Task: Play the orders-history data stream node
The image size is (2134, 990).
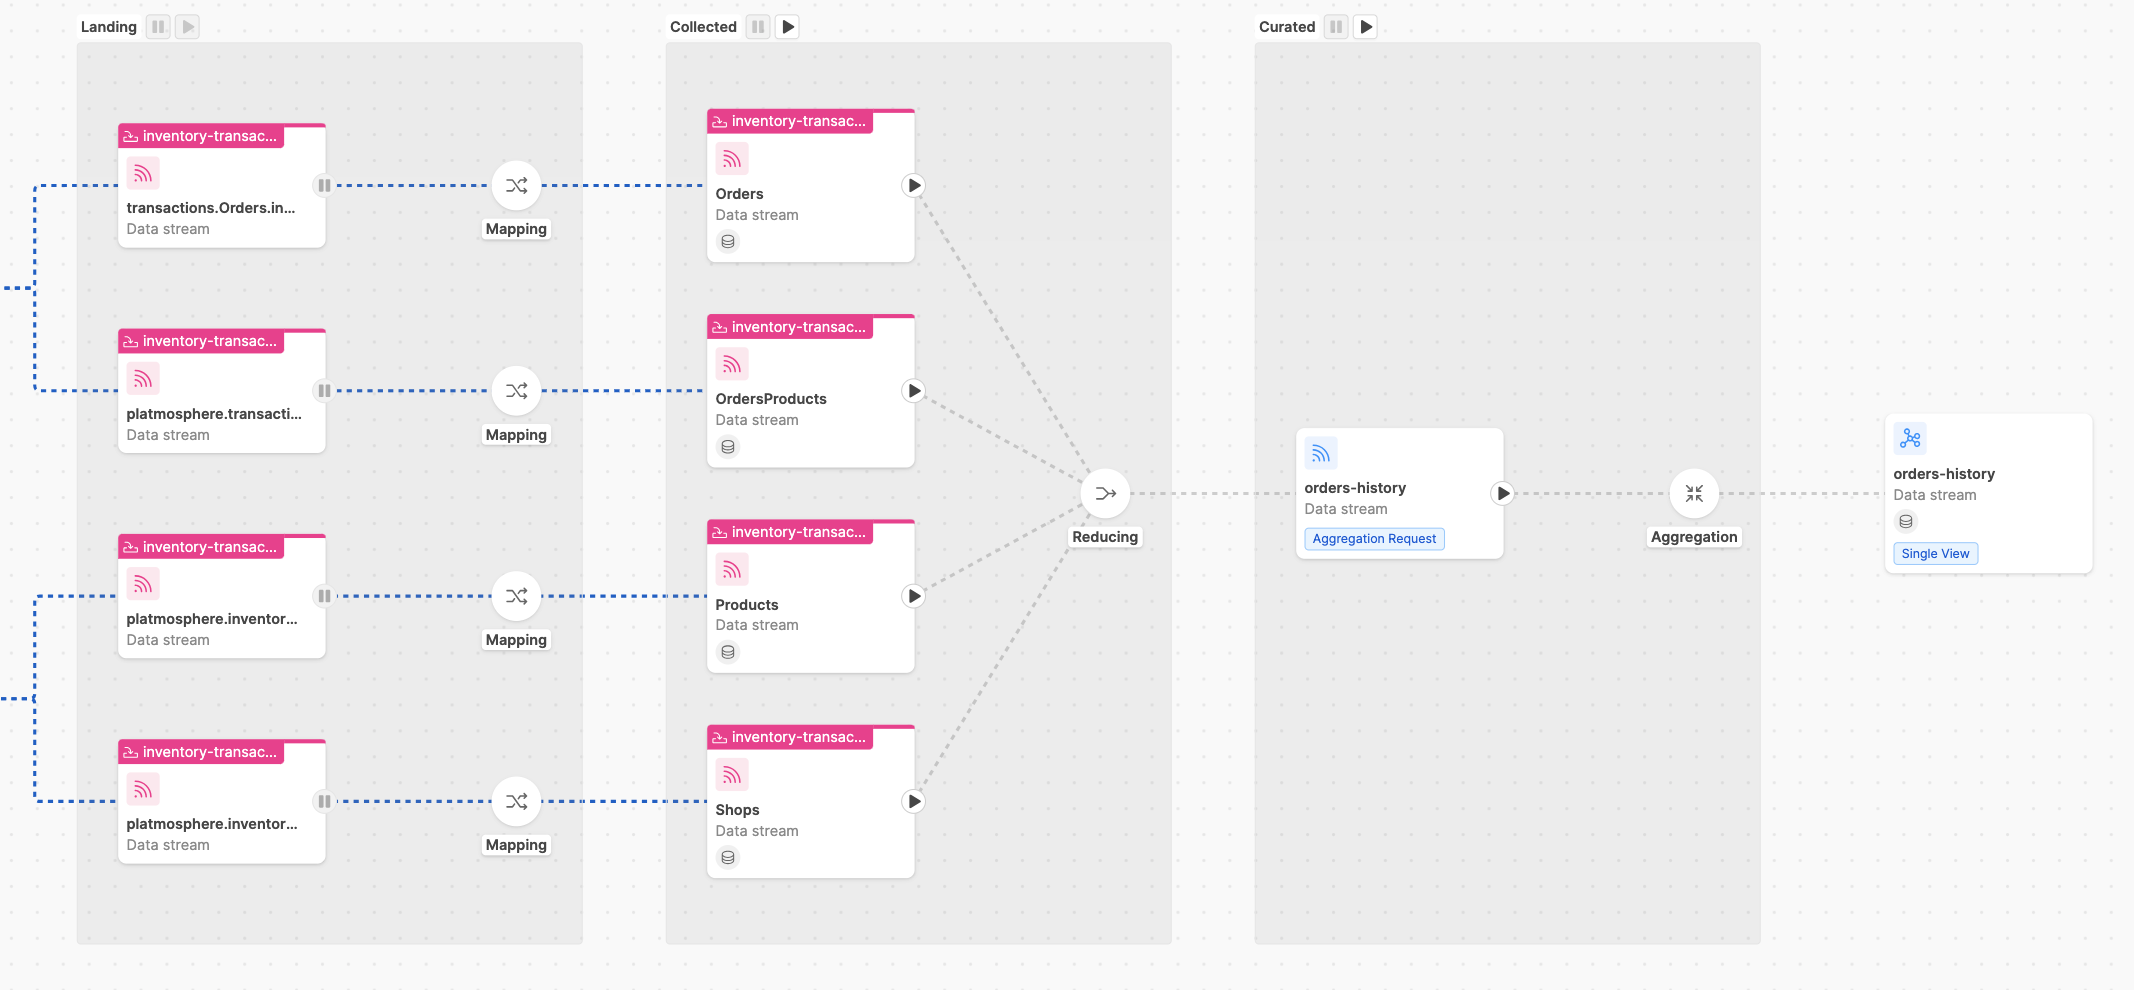Action: click(x=1504, y=493)
